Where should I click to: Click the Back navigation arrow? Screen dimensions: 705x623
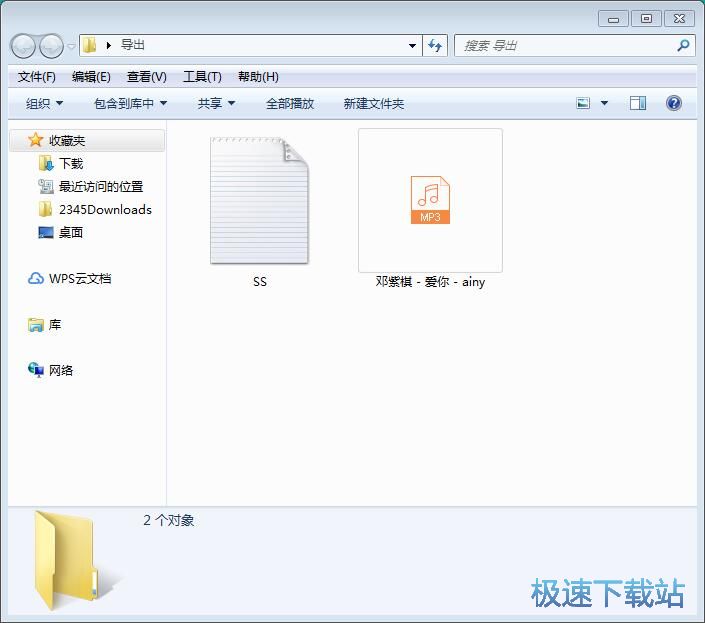(23, 46)
